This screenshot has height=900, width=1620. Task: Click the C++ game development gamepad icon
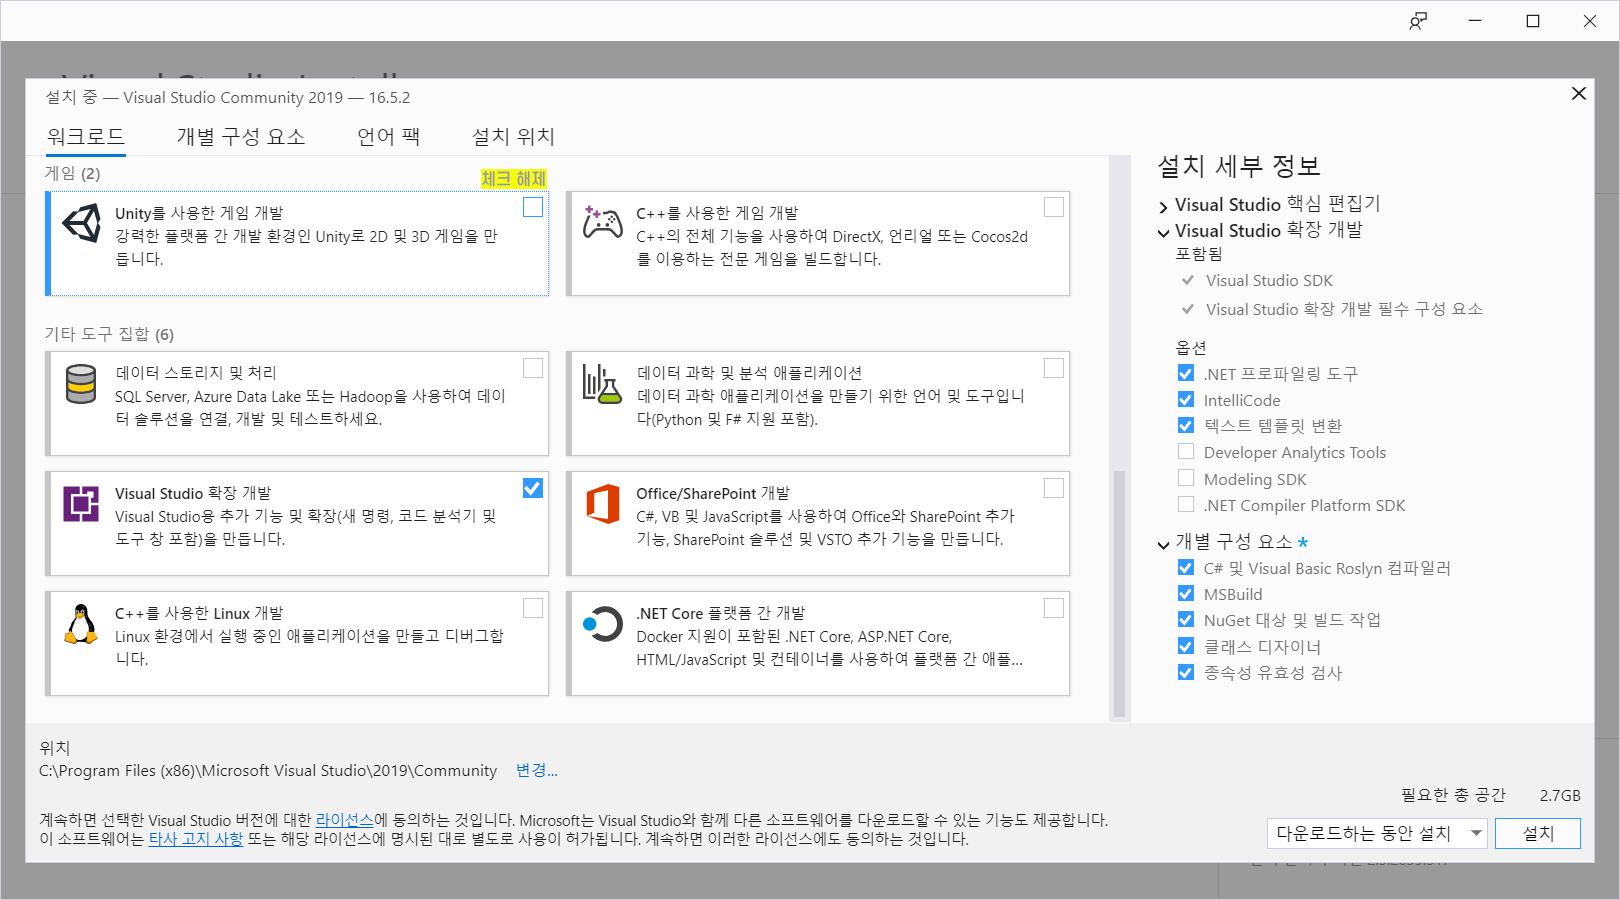click(x=603, y=222)
